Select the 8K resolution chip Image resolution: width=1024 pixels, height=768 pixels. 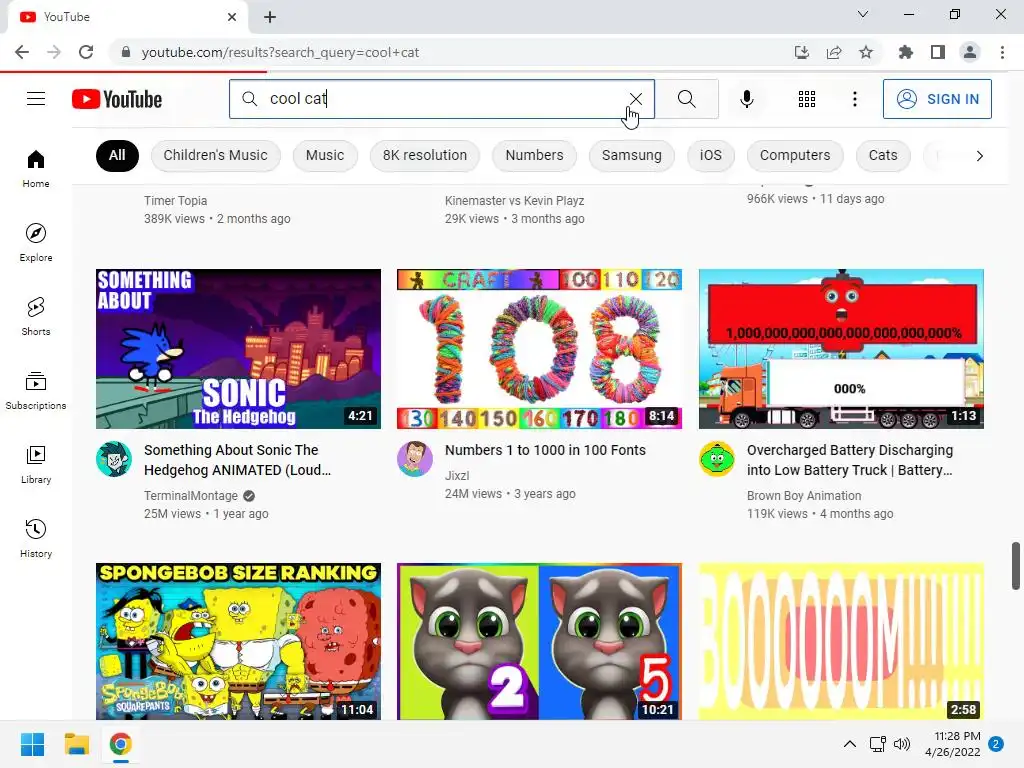pos(424,155)
